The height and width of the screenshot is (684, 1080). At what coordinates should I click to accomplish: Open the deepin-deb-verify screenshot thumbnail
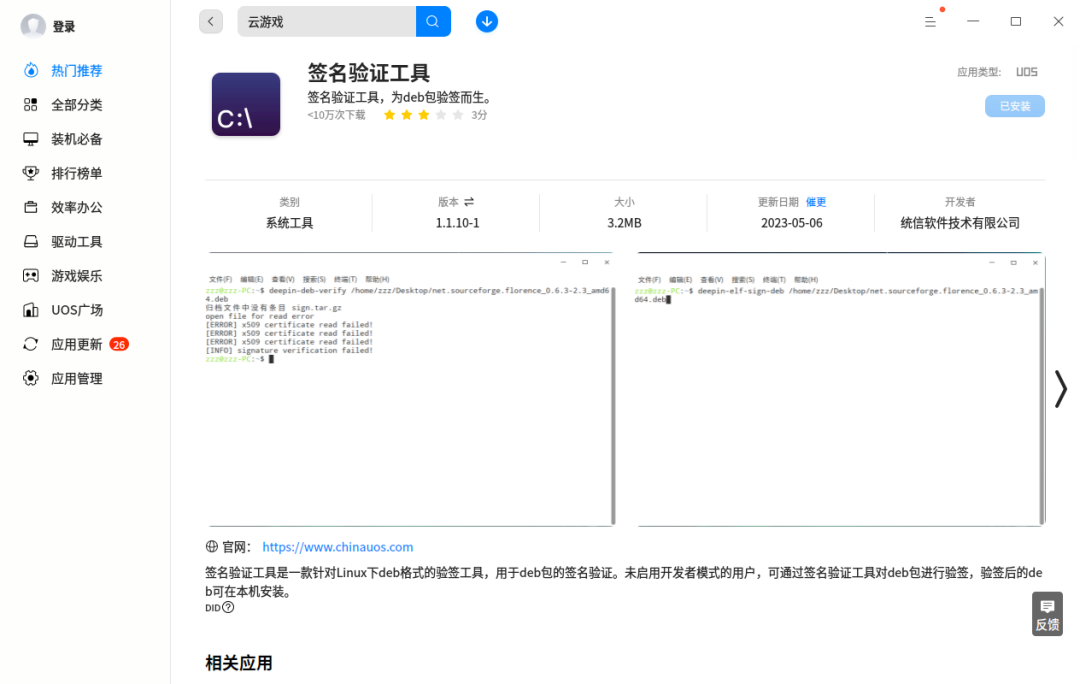411,389
